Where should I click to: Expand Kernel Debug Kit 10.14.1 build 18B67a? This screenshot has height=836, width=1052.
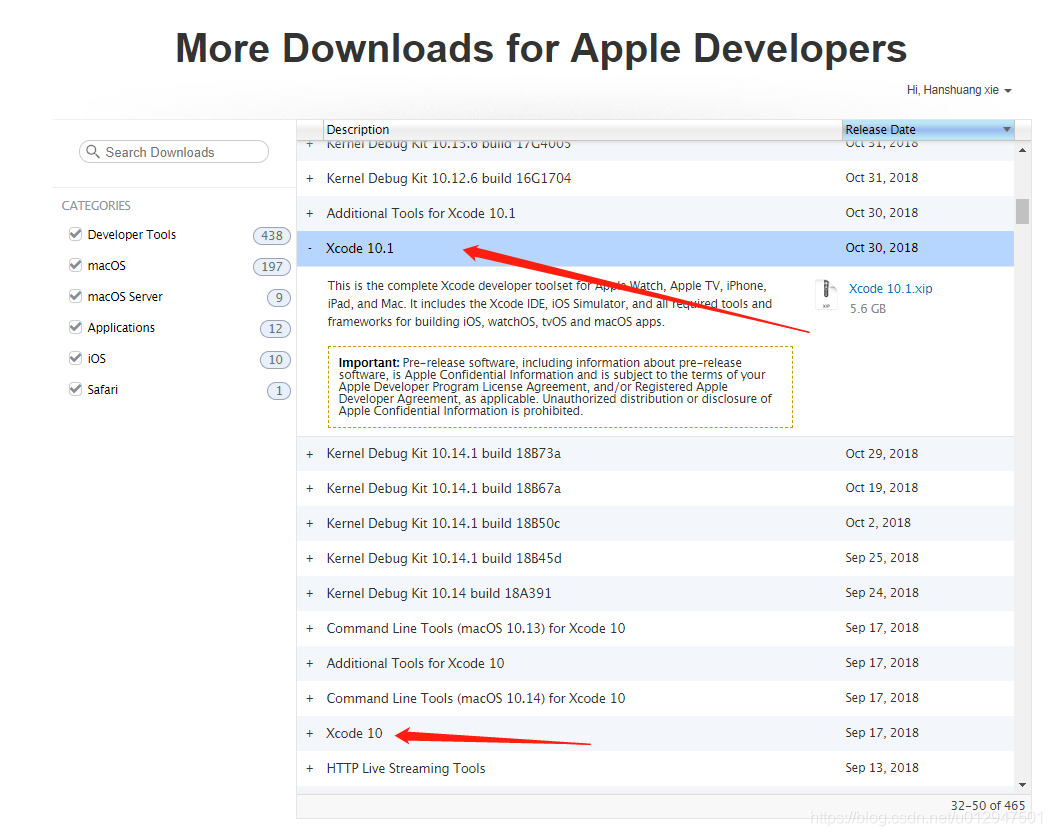[309, 488]
